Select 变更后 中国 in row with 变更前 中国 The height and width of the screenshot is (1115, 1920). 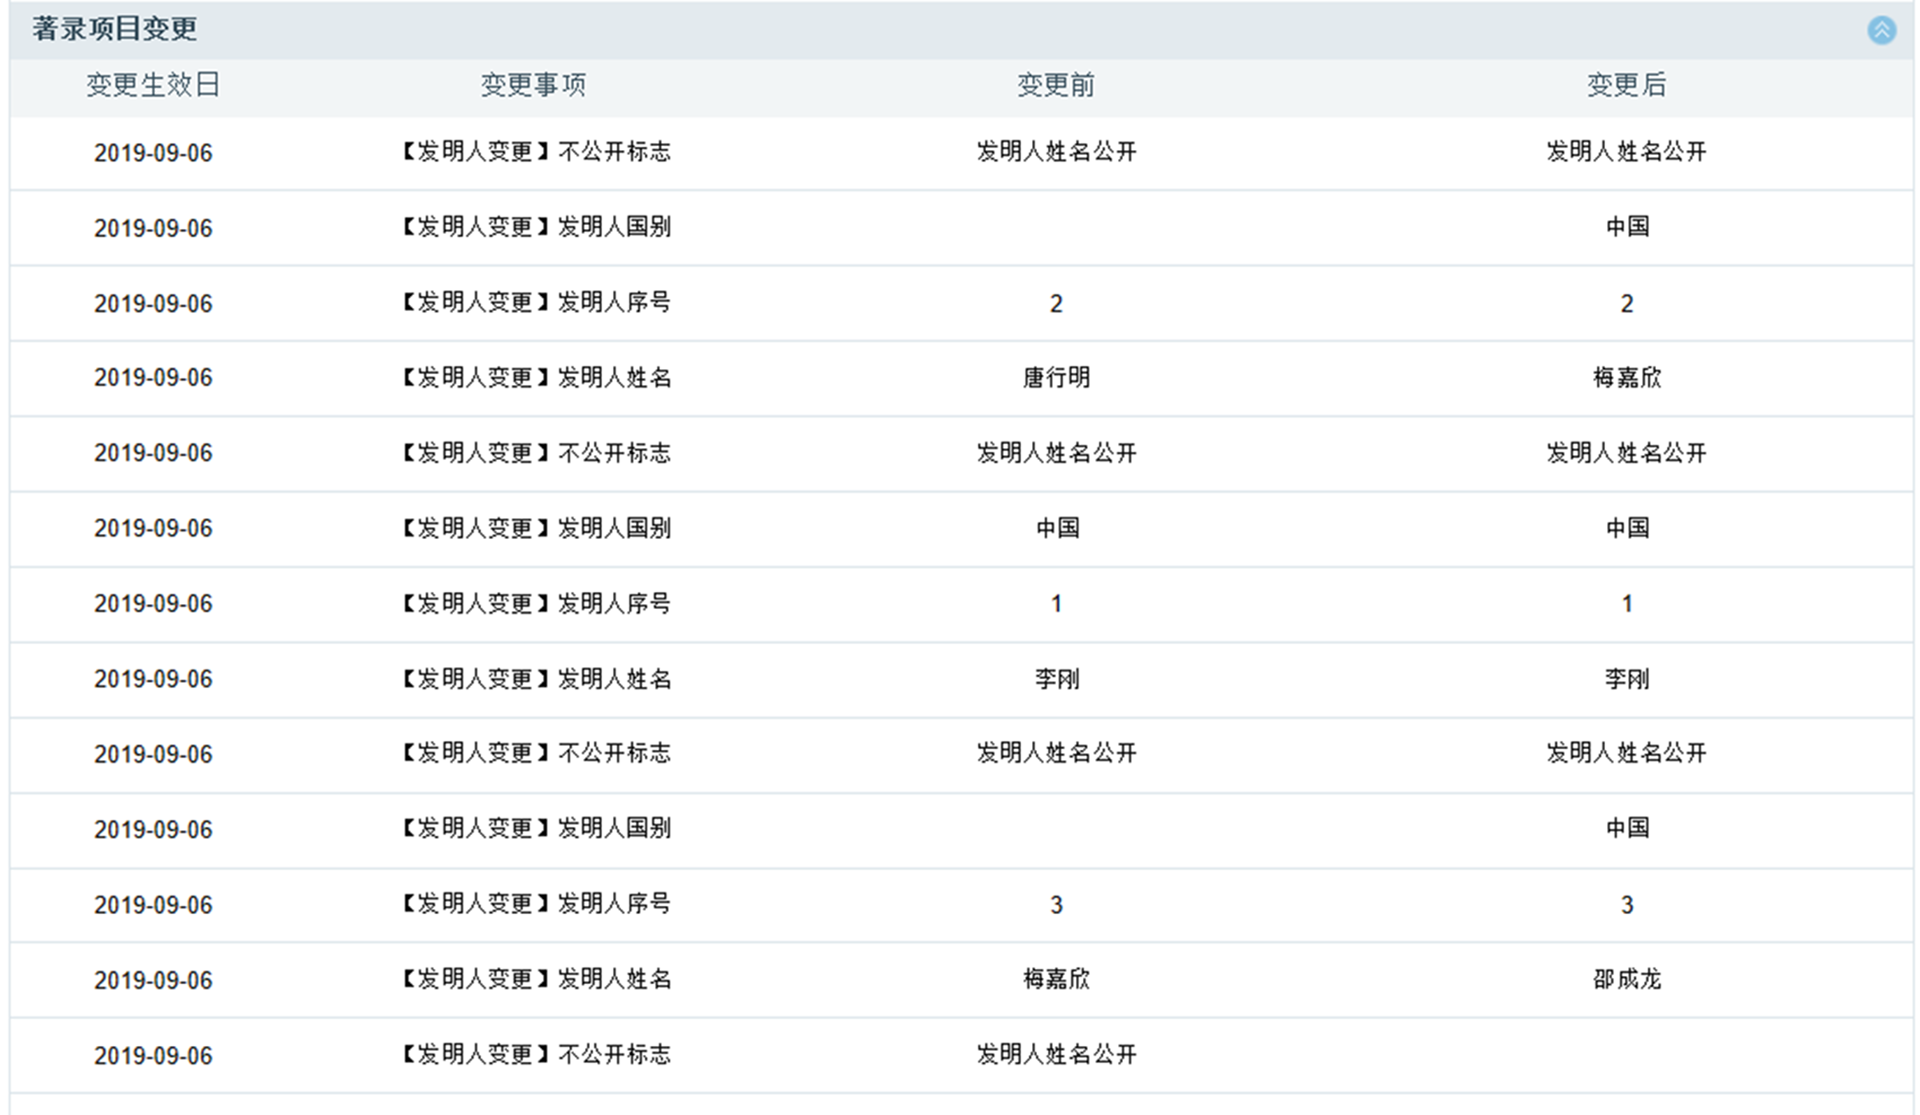(1627, 528)
